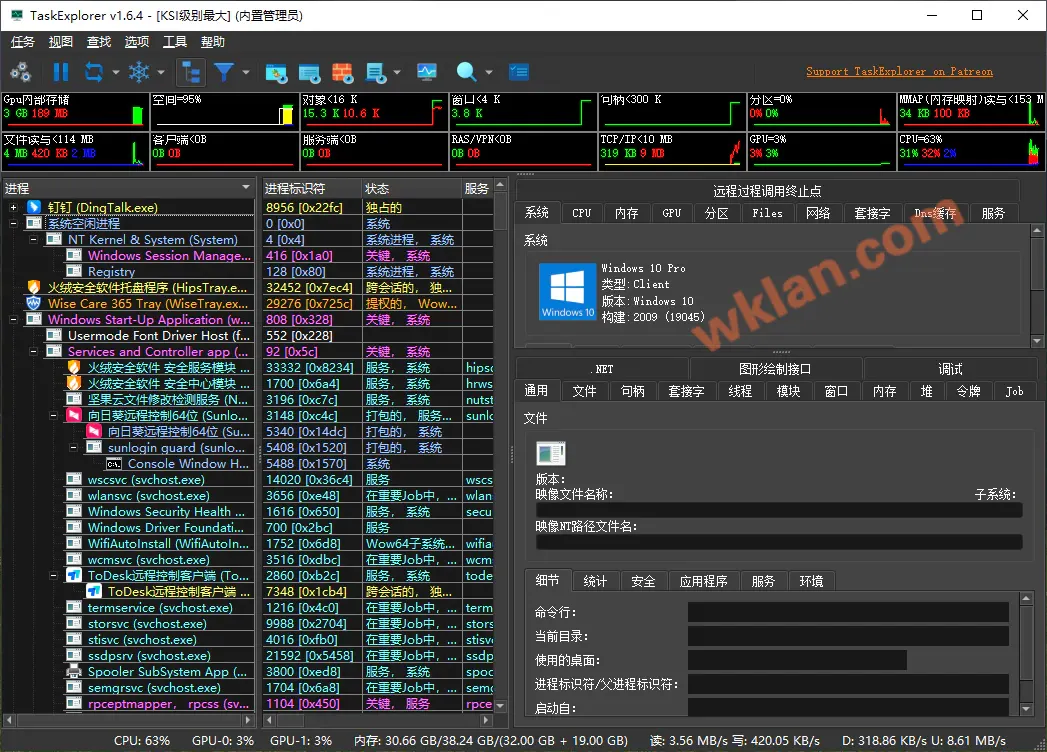Click the TCP/IP network graph
1047x752 pixels.
[x=671, y=151]
